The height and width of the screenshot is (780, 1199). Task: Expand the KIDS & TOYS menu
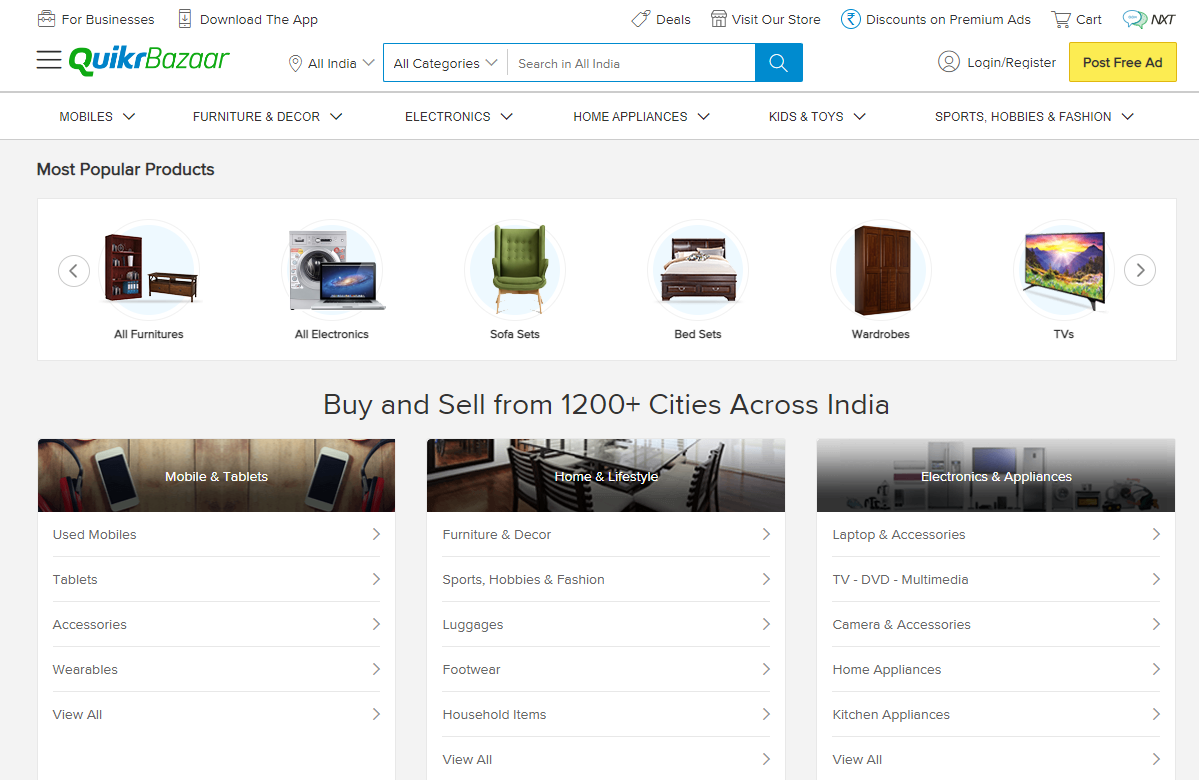(817, 116)
